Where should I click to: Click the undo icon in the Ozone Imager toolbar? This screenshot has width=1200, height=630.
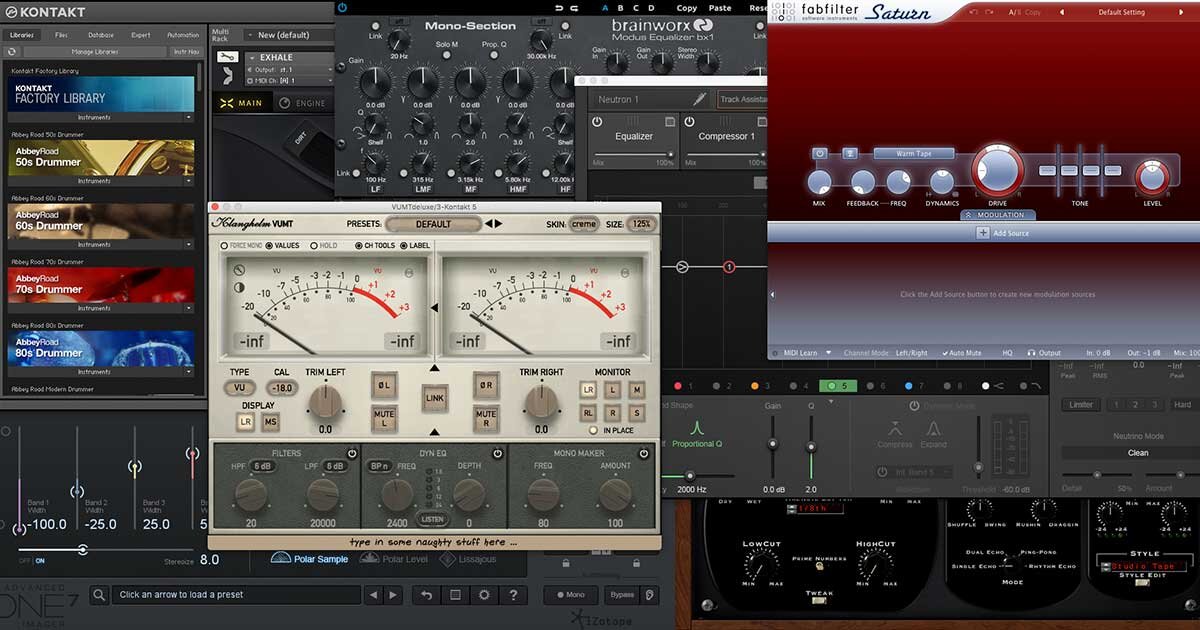(426, 595)
